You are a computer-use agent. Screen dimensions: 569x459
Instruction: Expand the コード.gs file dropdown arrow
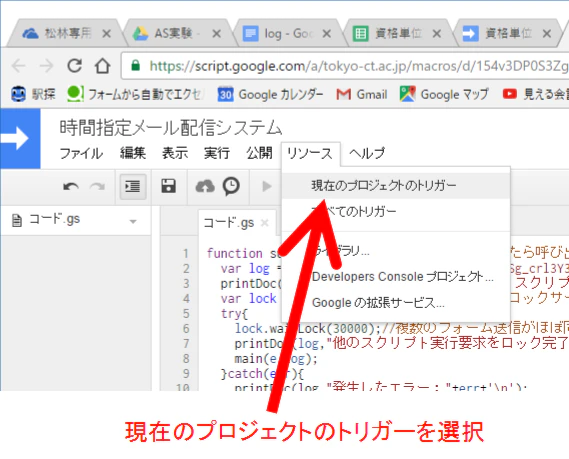tap(133, 221)
